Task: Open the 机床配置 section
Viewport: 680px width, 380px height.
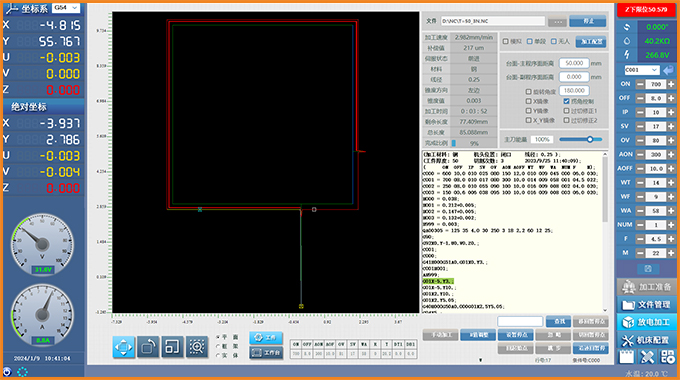Action: (x=647, y=341)
